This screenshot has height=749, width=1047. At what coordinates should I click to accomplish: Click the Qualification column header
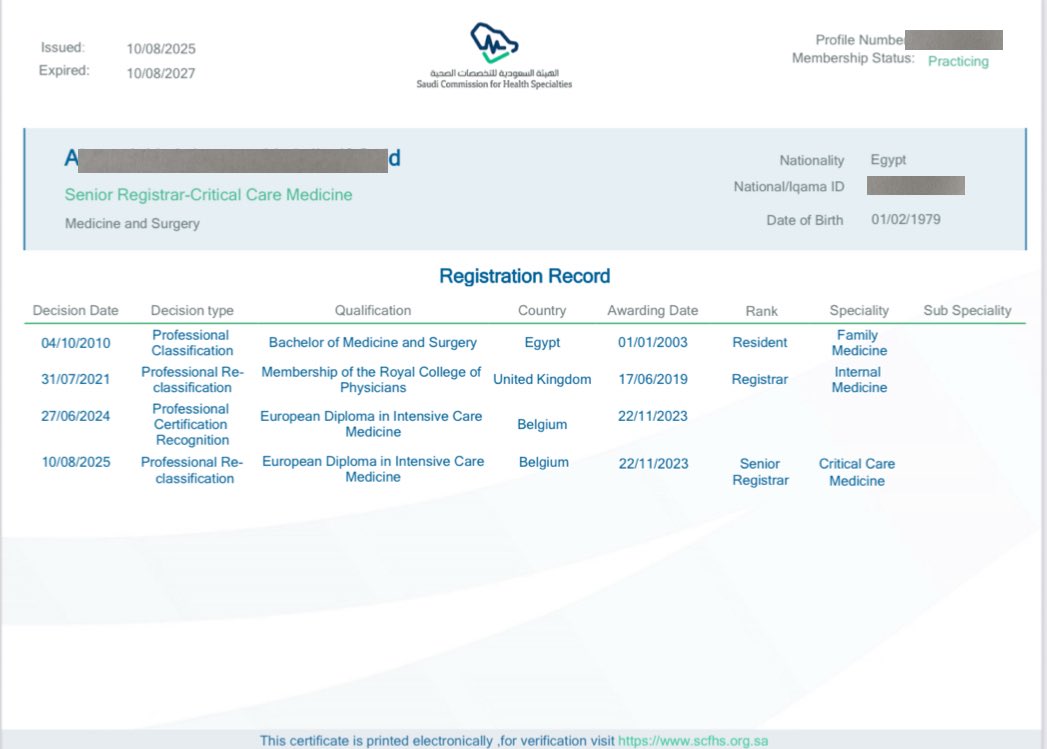[373, 310]
